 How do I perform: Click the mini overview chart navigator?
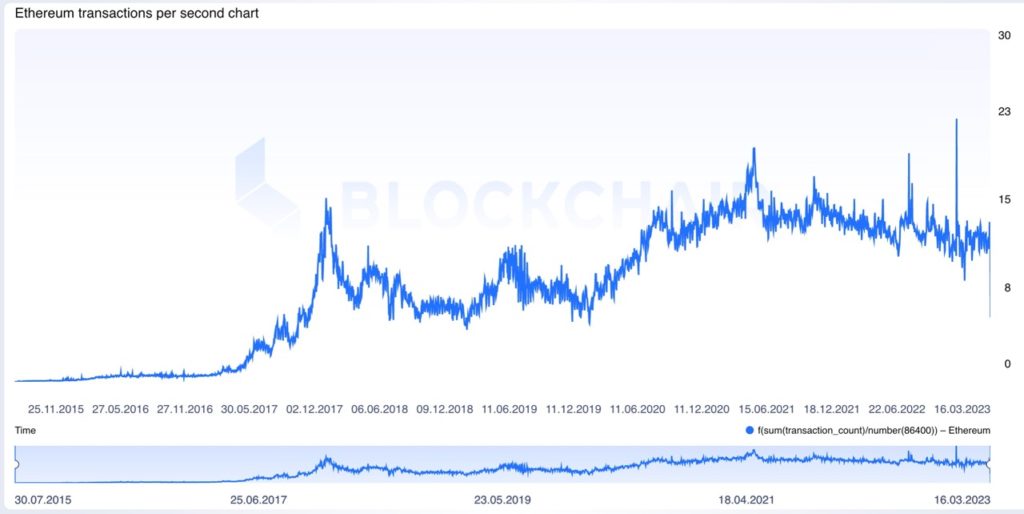click(503, 464)
